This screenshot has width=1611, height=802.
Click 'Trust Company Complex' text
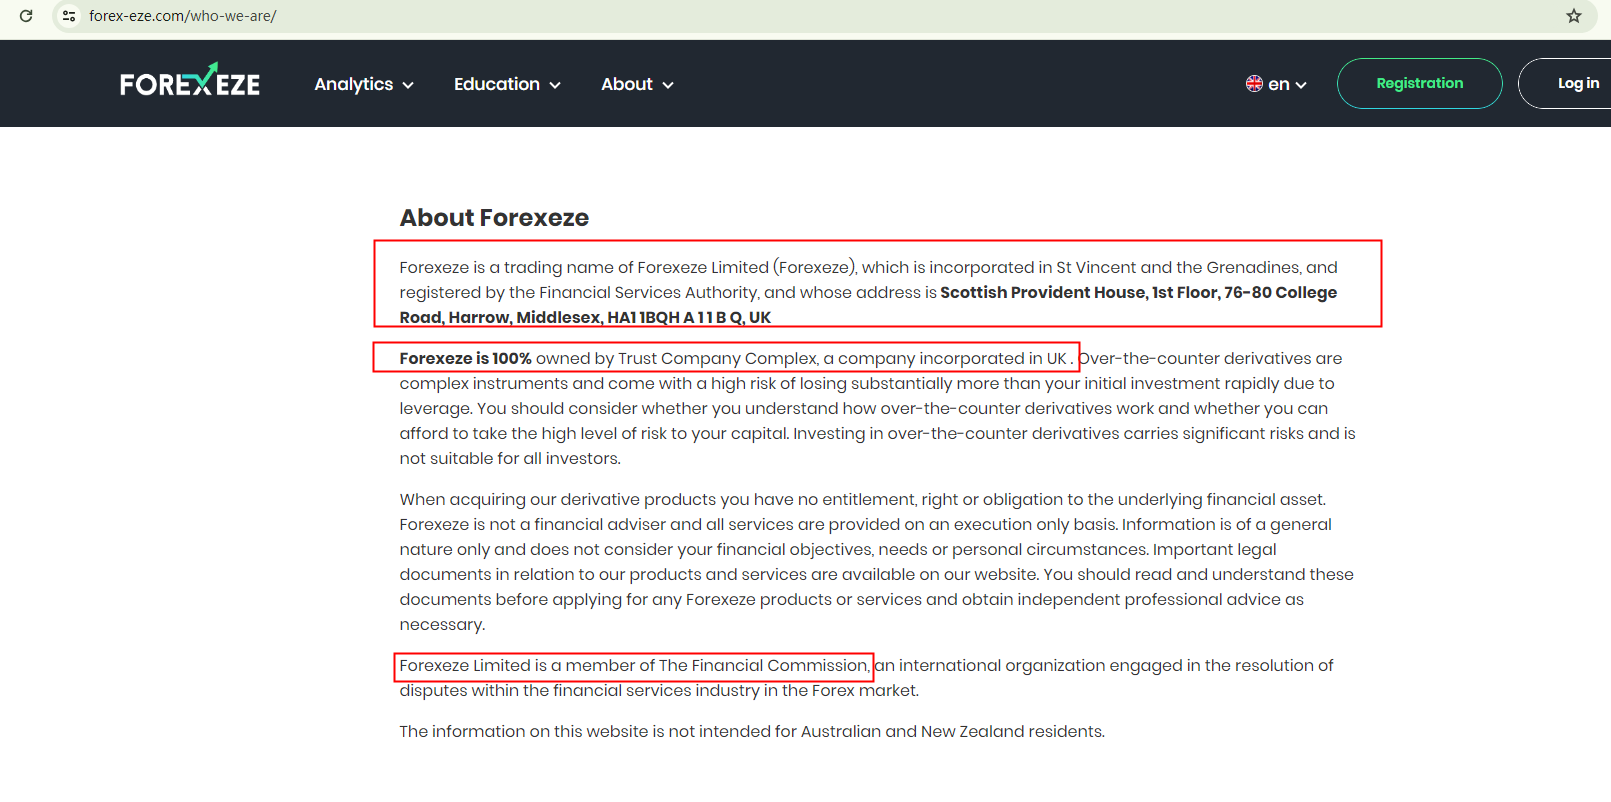point(717,358)
